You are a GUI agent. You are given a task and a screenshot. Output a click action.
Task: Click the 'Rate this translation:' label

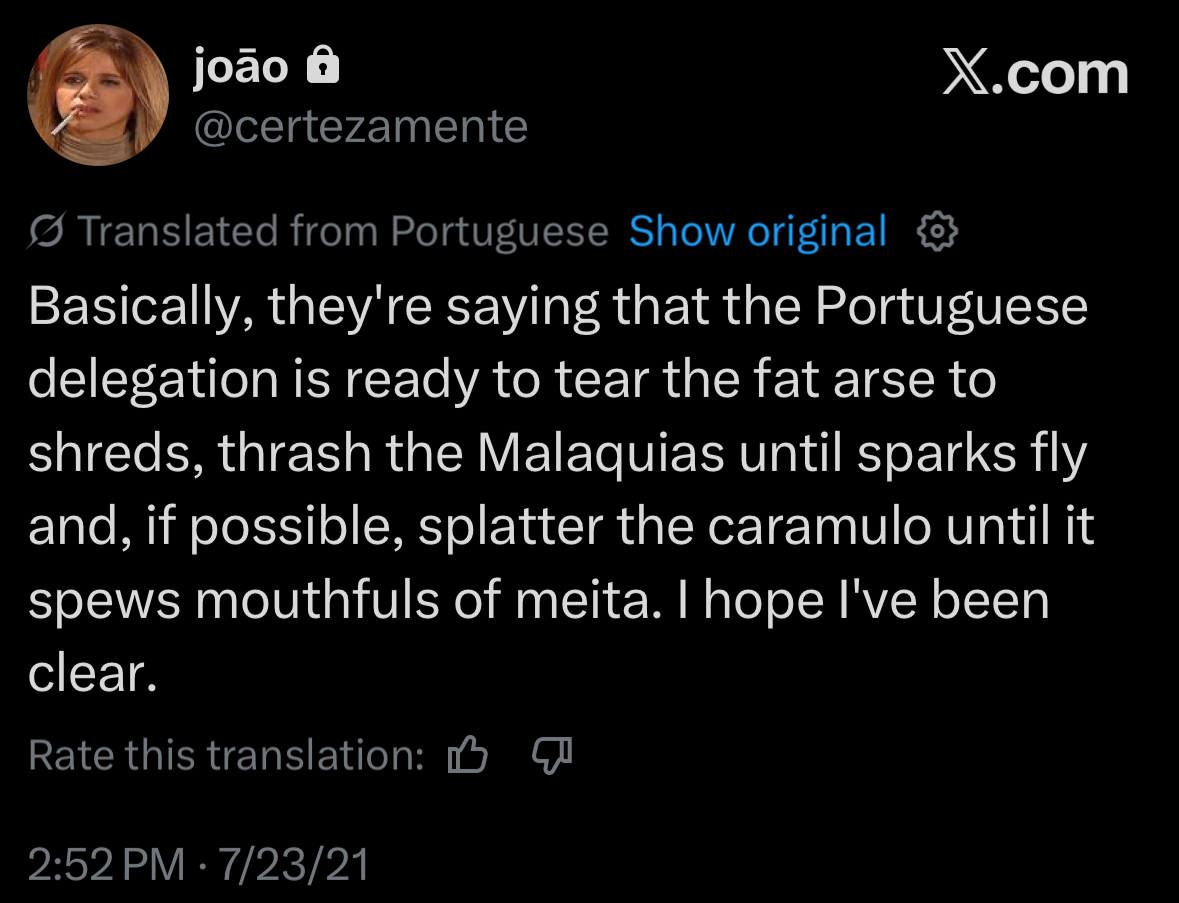[x=227, y=756]
